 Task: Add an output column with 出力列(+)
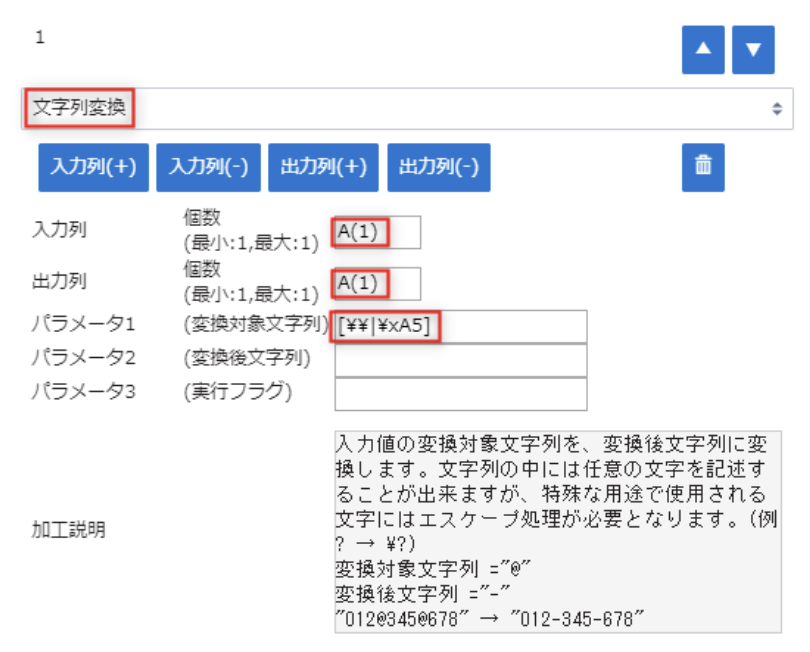(323, 167)
